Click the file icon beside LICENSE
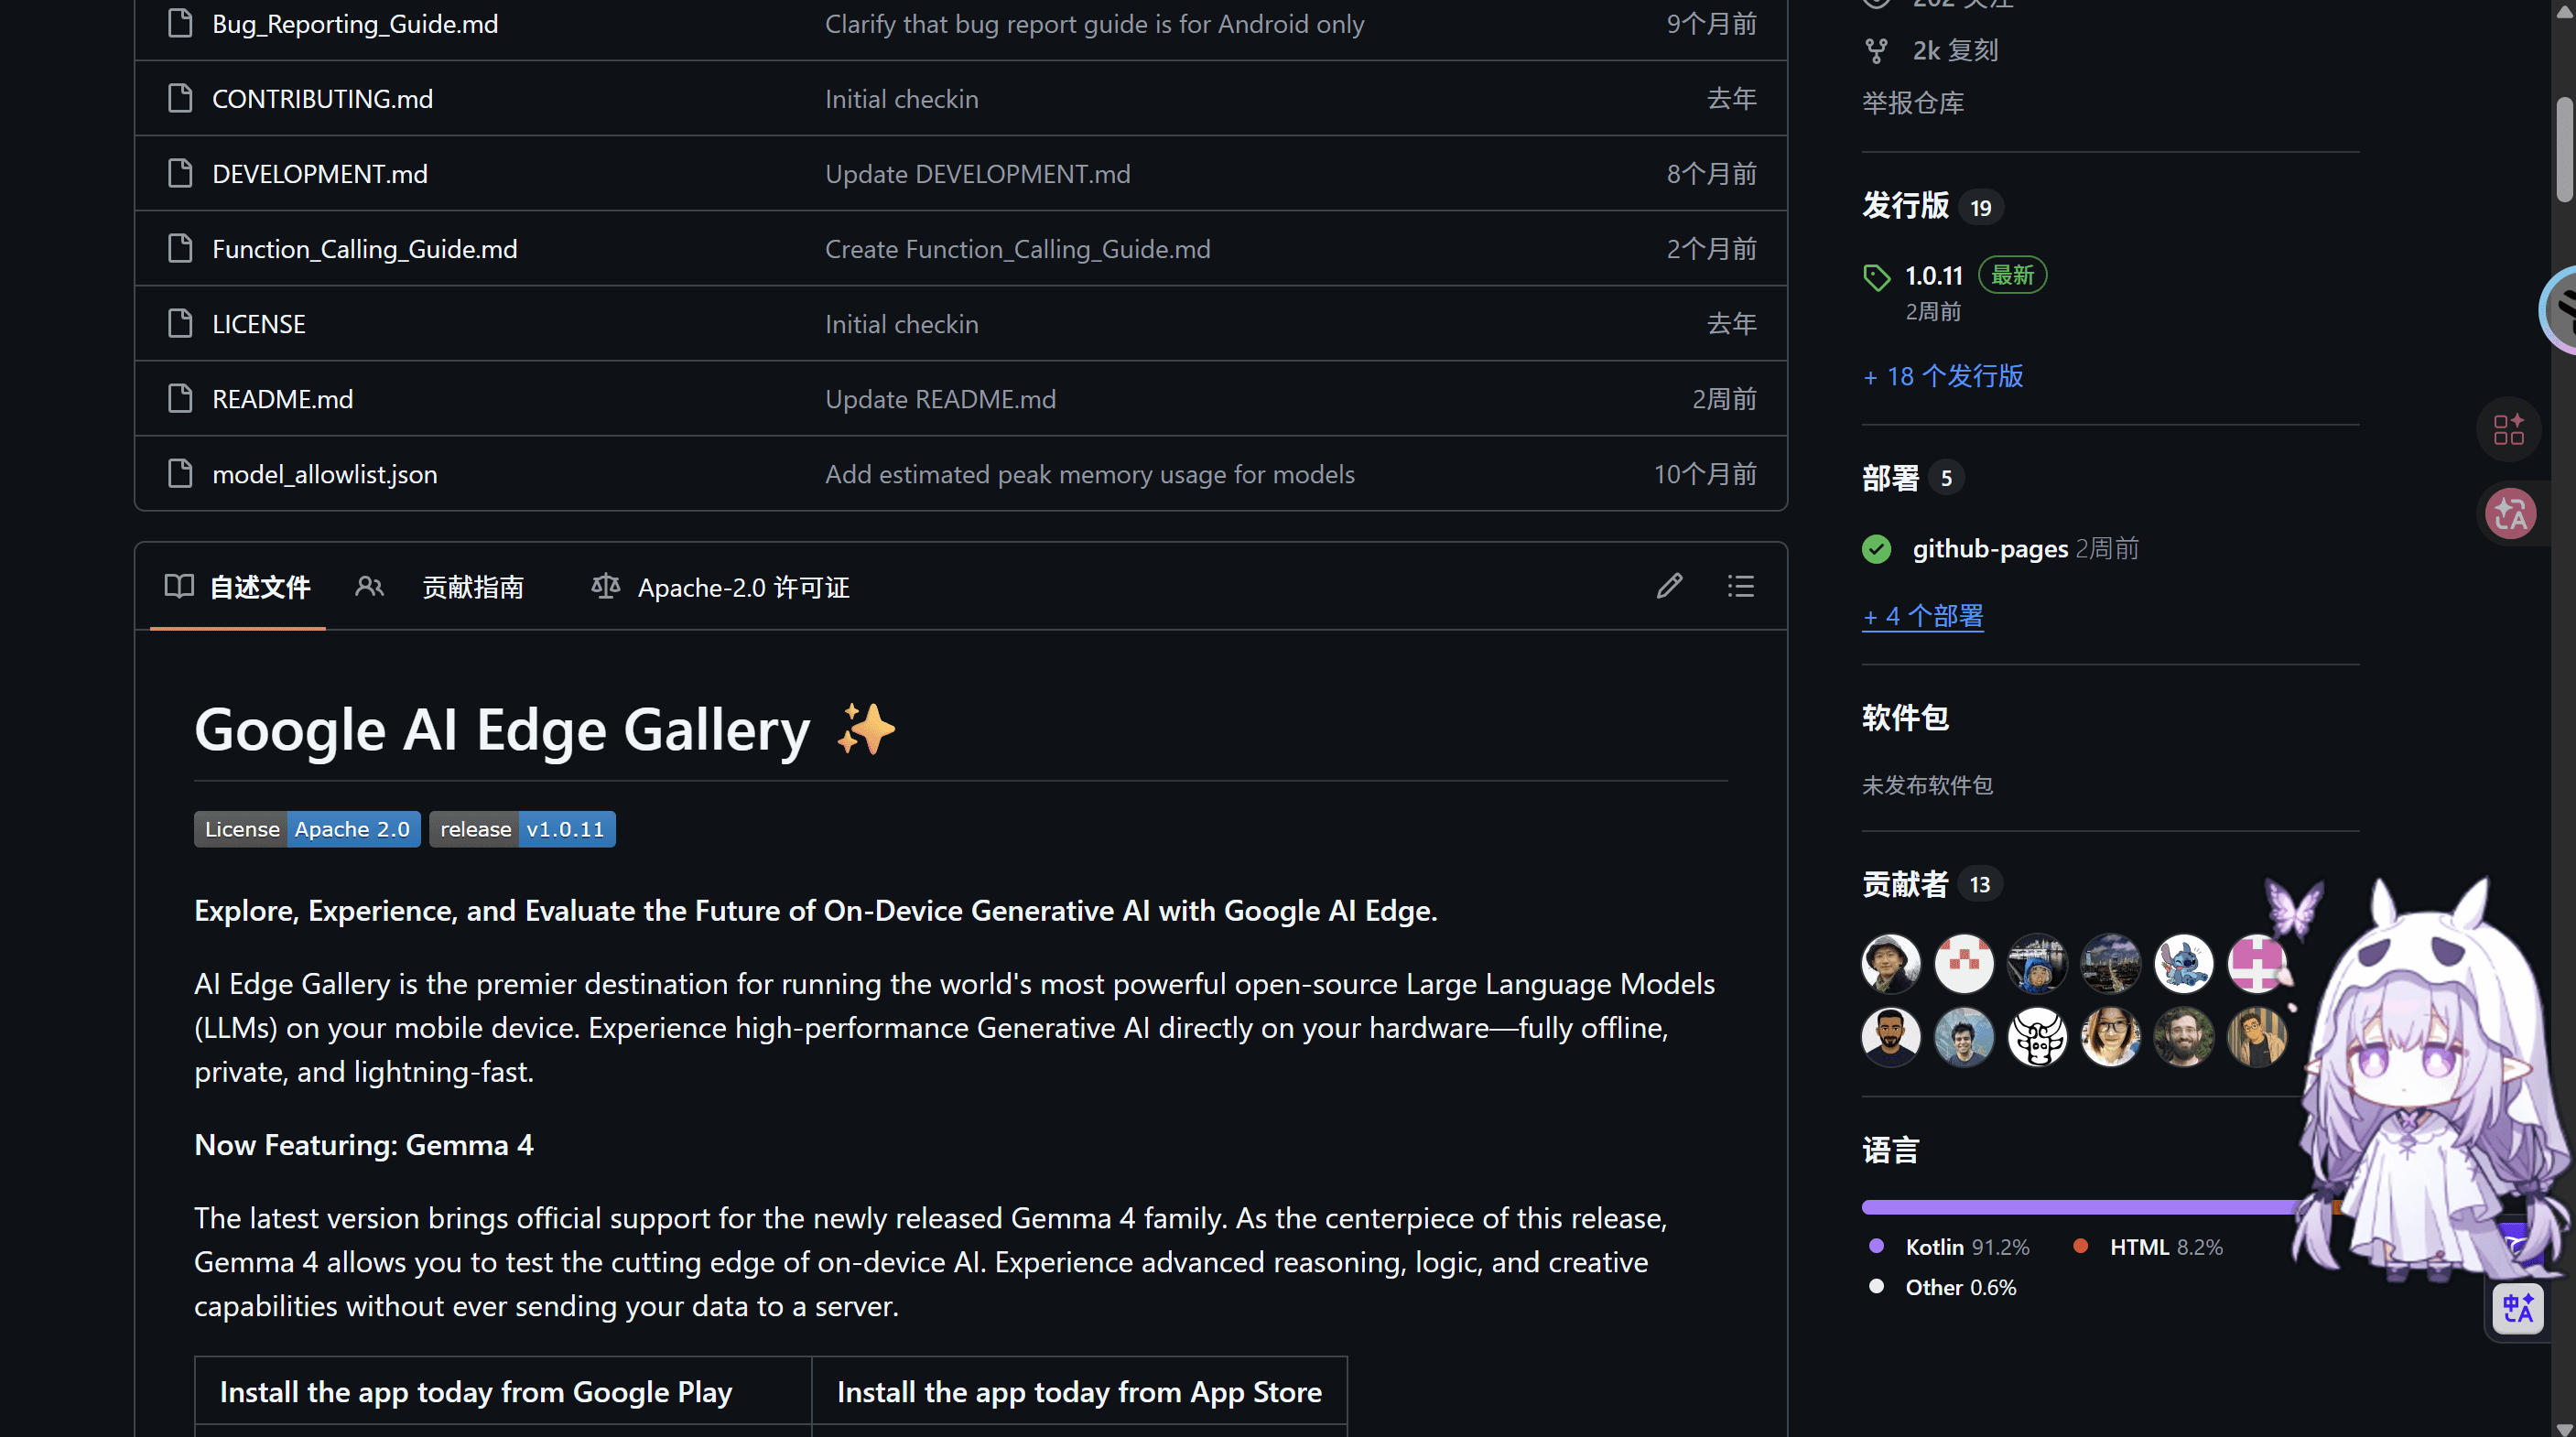This screenshot has height=1437, width=2576. pos(180,323)
